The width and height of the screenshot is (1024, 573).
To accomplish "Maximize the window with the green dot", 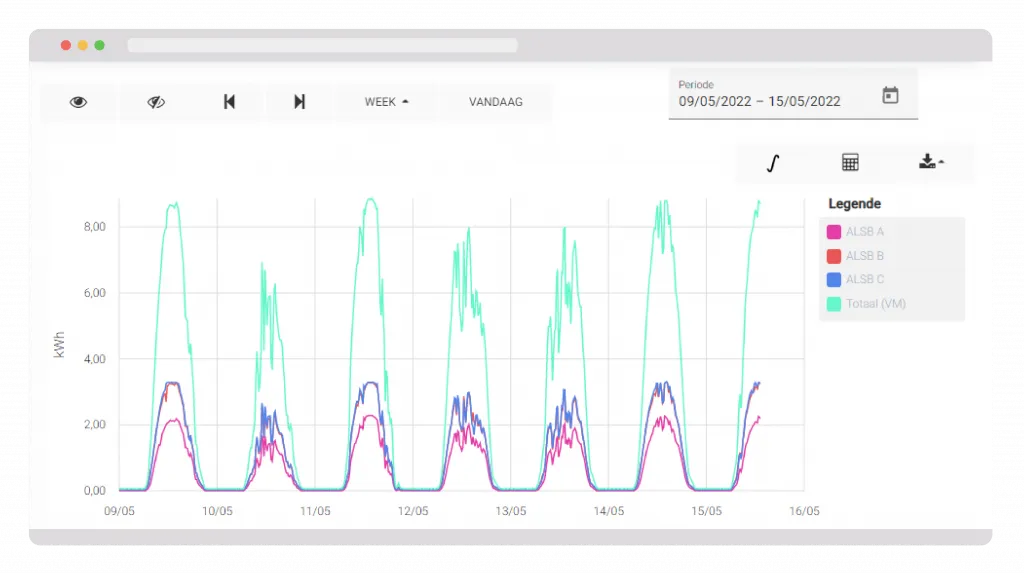I will coord(100,45).
